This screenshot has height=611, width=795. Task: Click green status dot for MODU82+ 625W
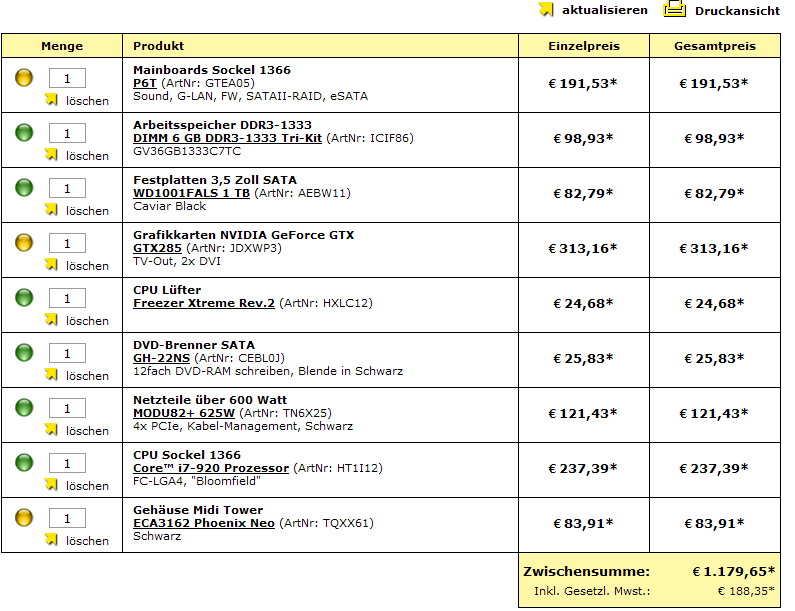pyautogui.click(x=24, y=408)
